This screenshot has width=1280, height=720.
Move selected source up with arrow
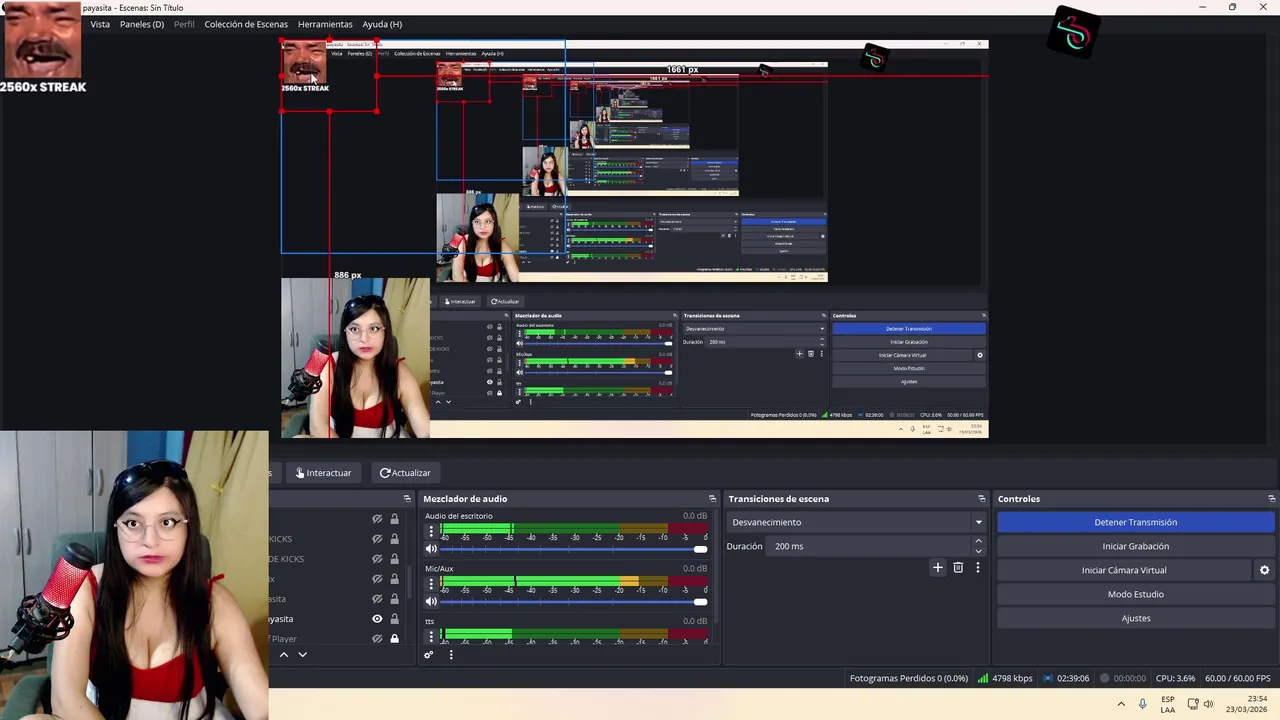point(284,655)
